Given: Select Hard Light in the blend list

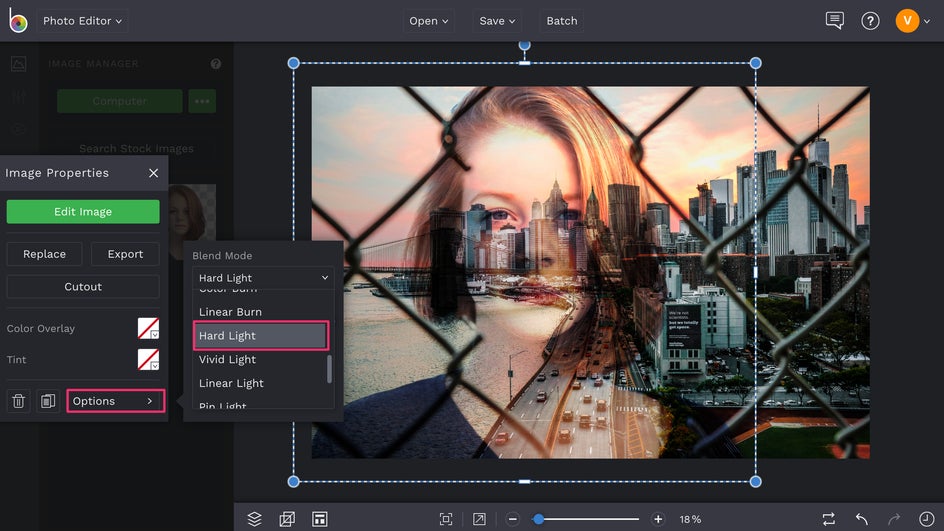Looking at the screenshot, I should click(261, 336).
